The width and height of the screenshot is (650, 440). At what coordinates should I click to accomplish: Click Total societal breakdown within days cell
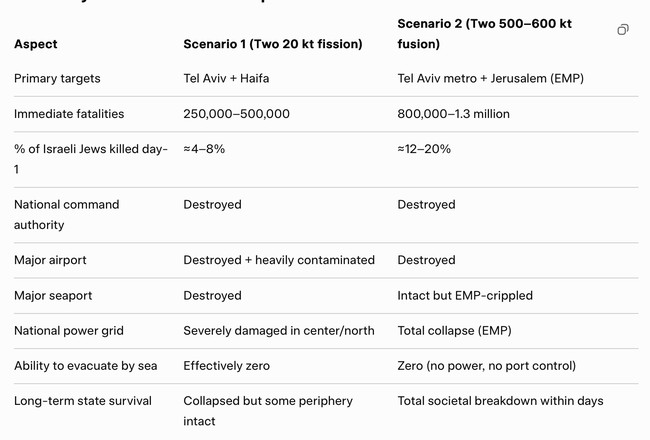(500, 401)
